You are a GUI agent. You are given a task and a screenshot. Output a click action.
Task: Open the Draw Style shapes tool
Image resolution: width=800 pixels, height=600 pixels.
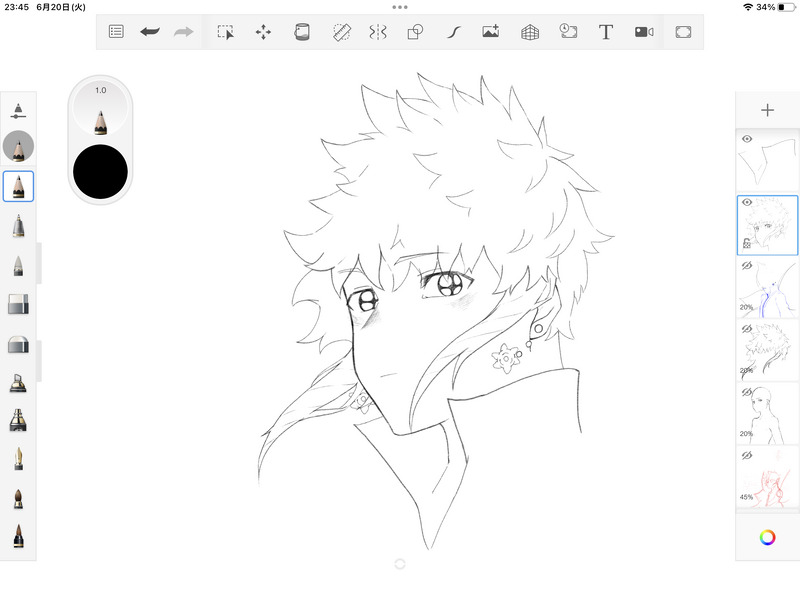tap(415, 32)
